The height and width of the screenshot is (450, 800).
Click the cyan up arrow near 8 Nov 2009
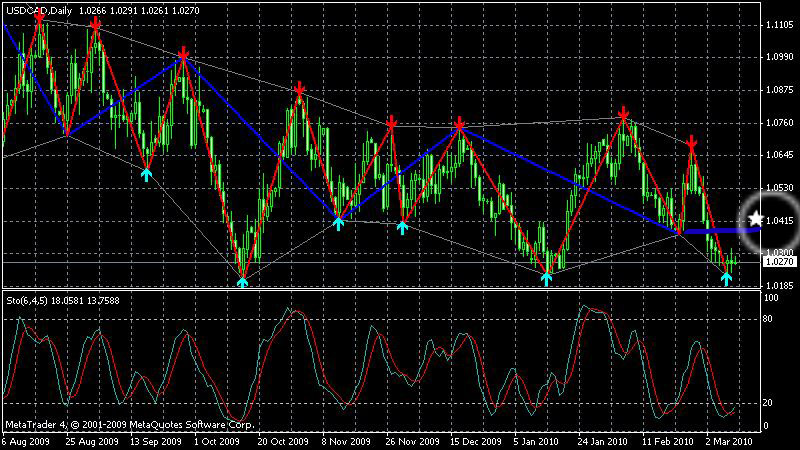(x=338, y=223)
